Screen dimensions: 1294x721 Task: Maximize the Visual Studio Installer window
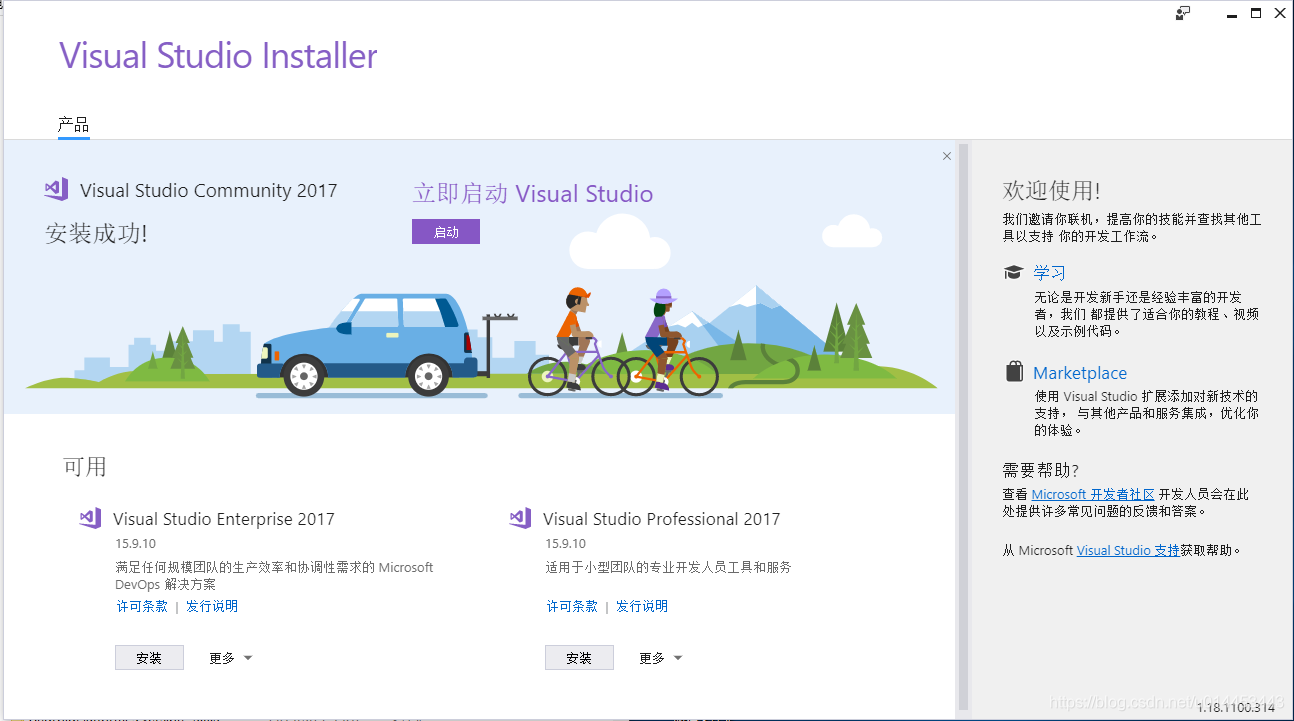tap(1256, 13)
